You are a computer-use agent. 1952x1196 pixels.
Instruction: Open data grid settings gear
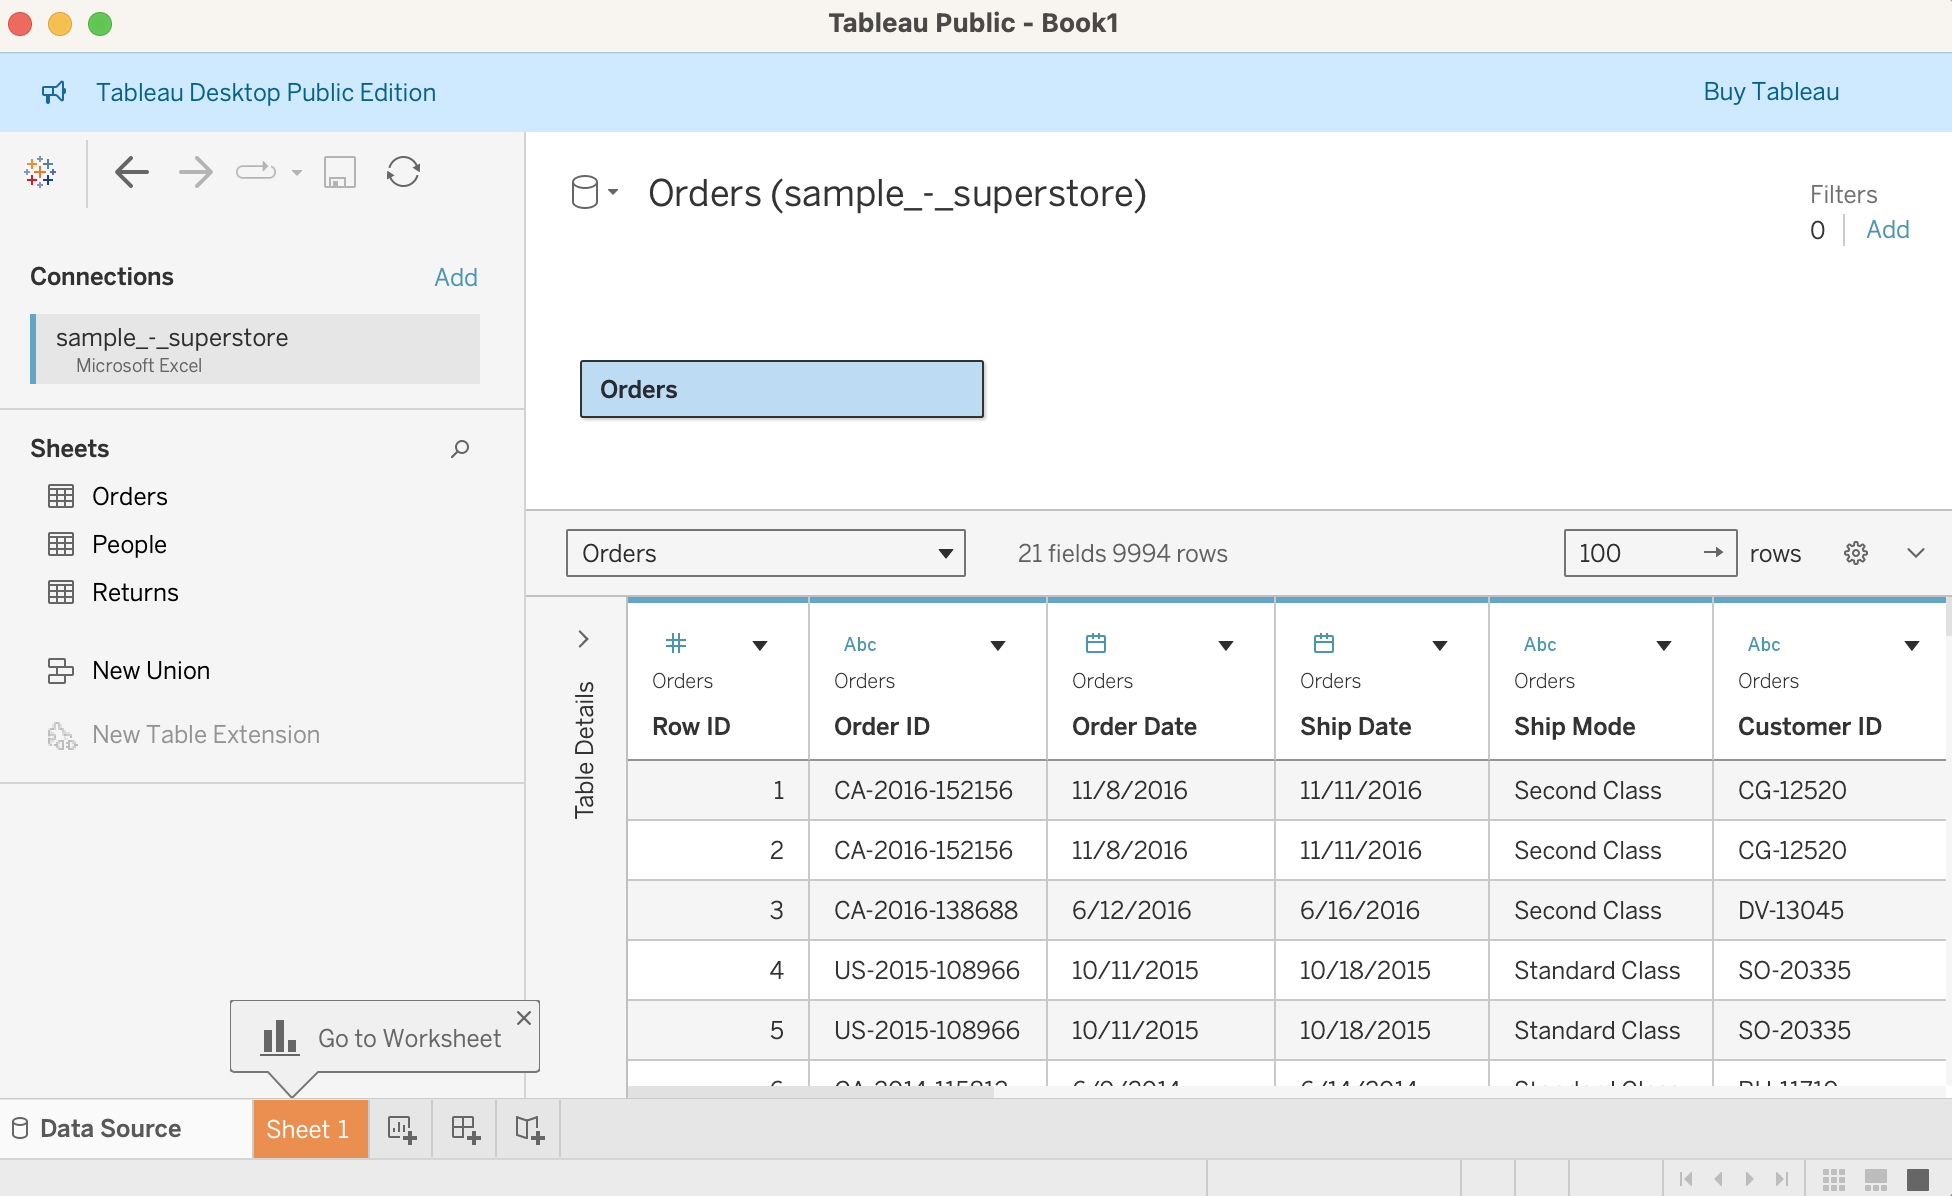click(x=1855, y=553)
